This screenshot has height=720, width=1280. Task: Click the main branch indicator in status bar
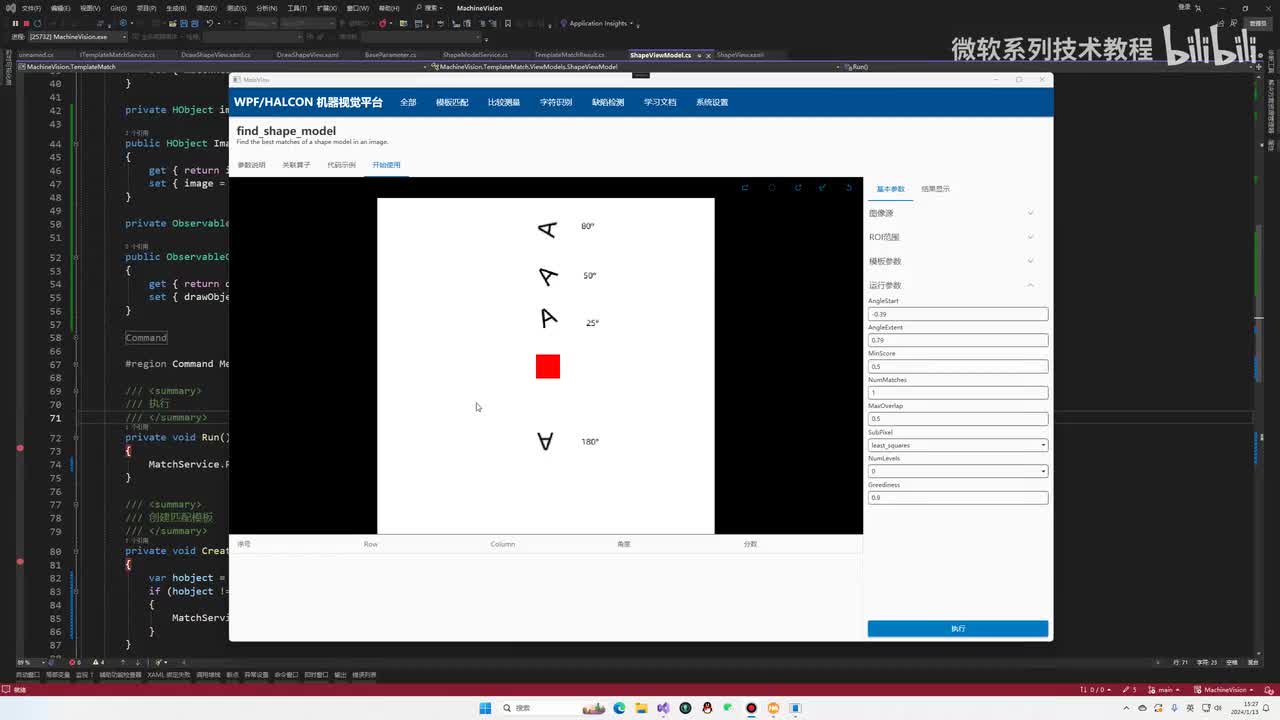(x=1162, y=689)
